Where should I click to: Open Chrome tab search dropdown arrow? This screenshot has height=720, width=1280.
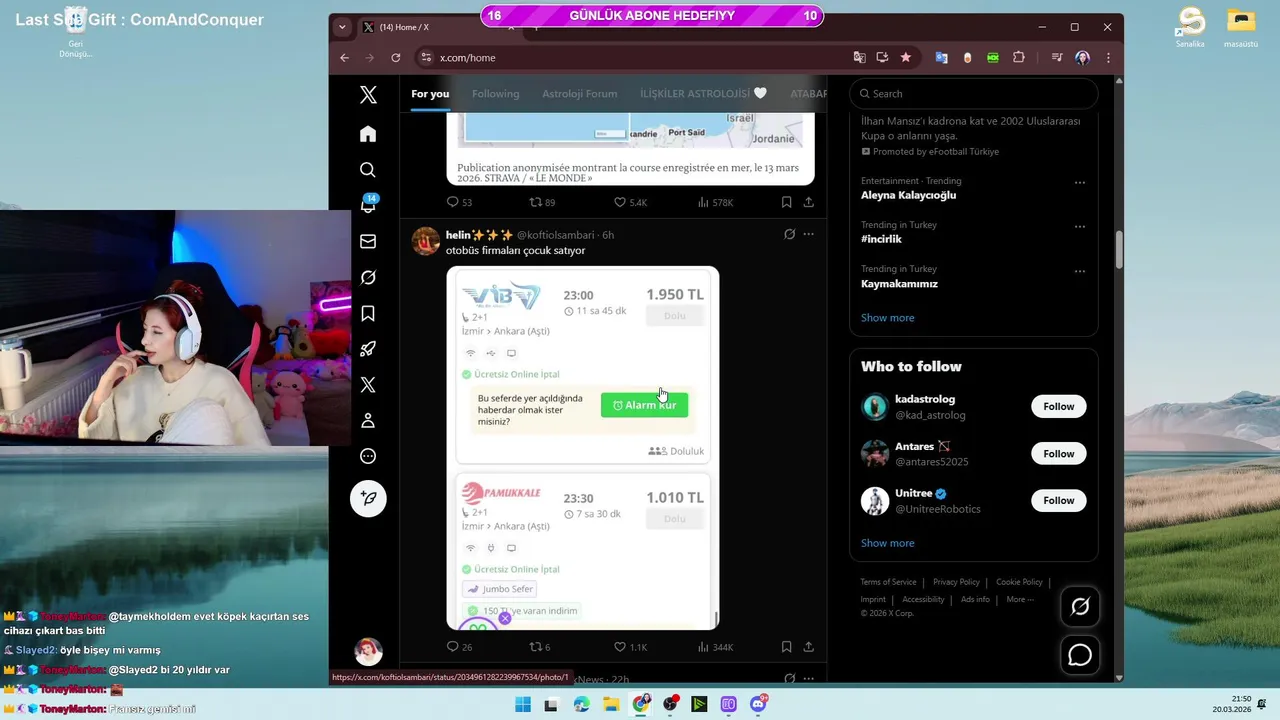342,27
